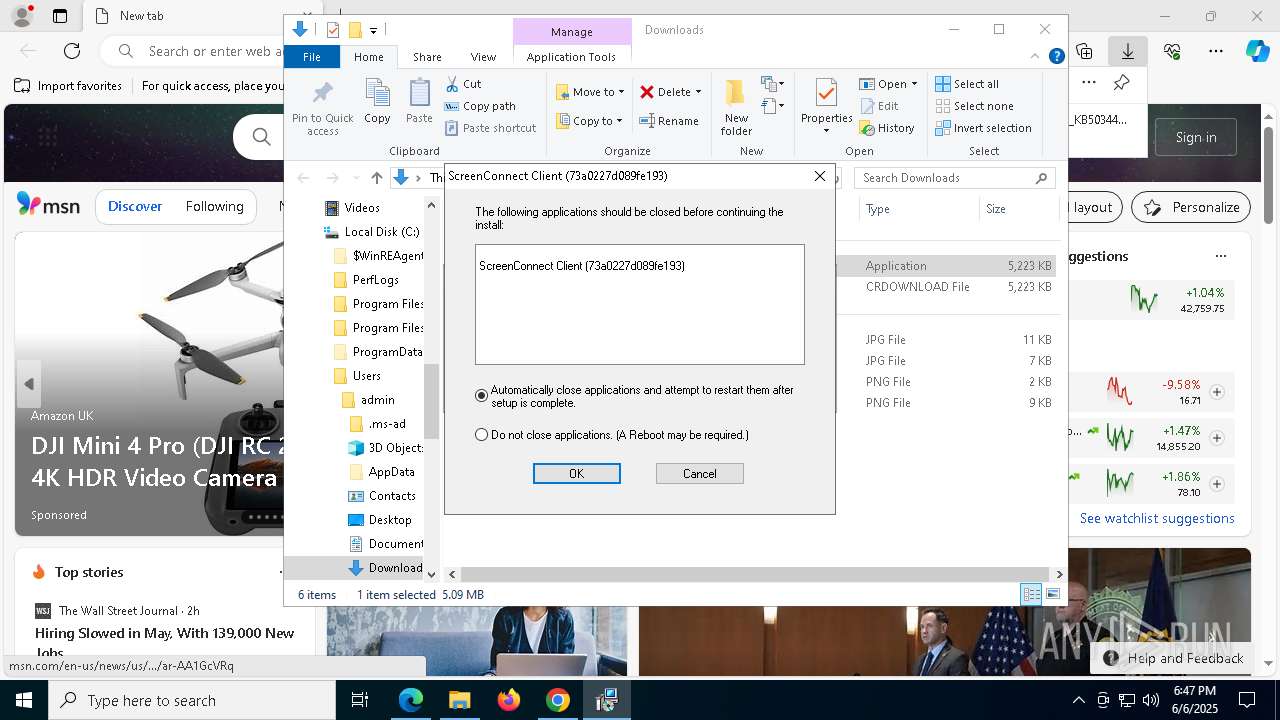This screenshot has width=1280, height=720.
Task: Open the Windows Start menu
Action: pyautogui.click(x=24, y=700)
